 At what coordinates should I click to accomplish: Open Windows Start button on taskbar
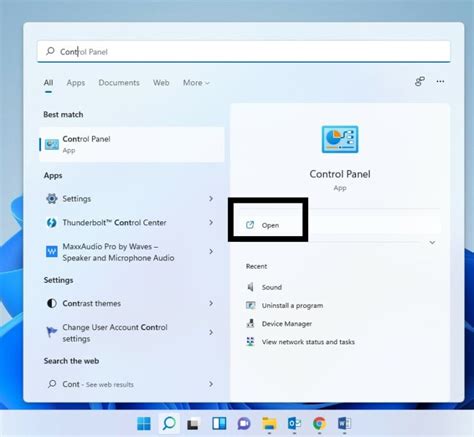click(x=144, y=424)
